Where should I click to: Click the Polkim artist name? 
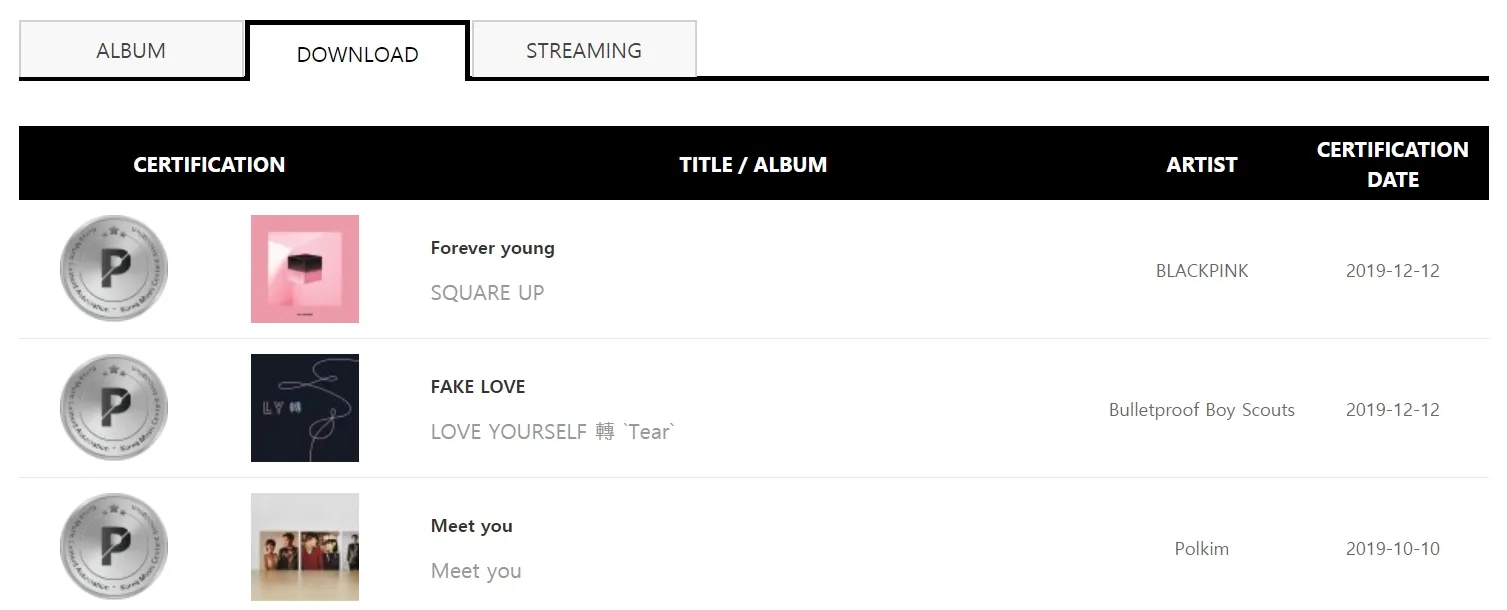(x=1202, y=549)
